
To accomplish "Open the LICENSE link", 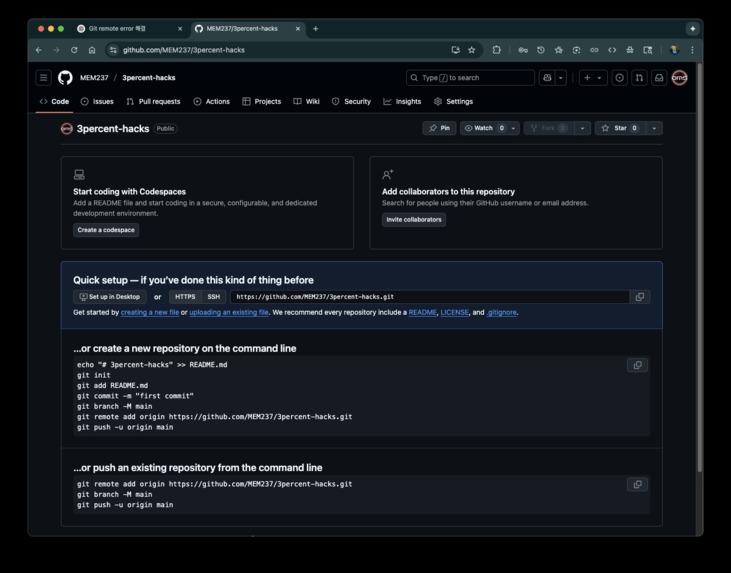I will coord(455,312).
